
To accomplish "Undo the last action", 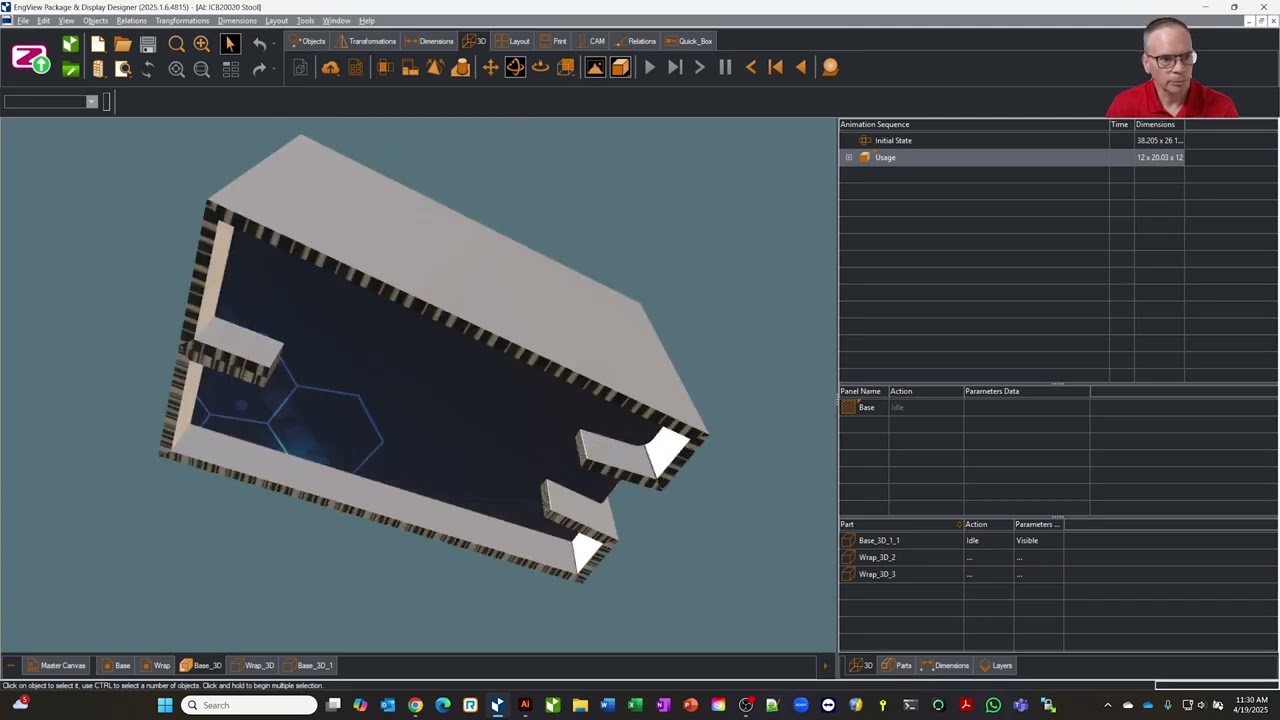I will (x=260, y=44).
